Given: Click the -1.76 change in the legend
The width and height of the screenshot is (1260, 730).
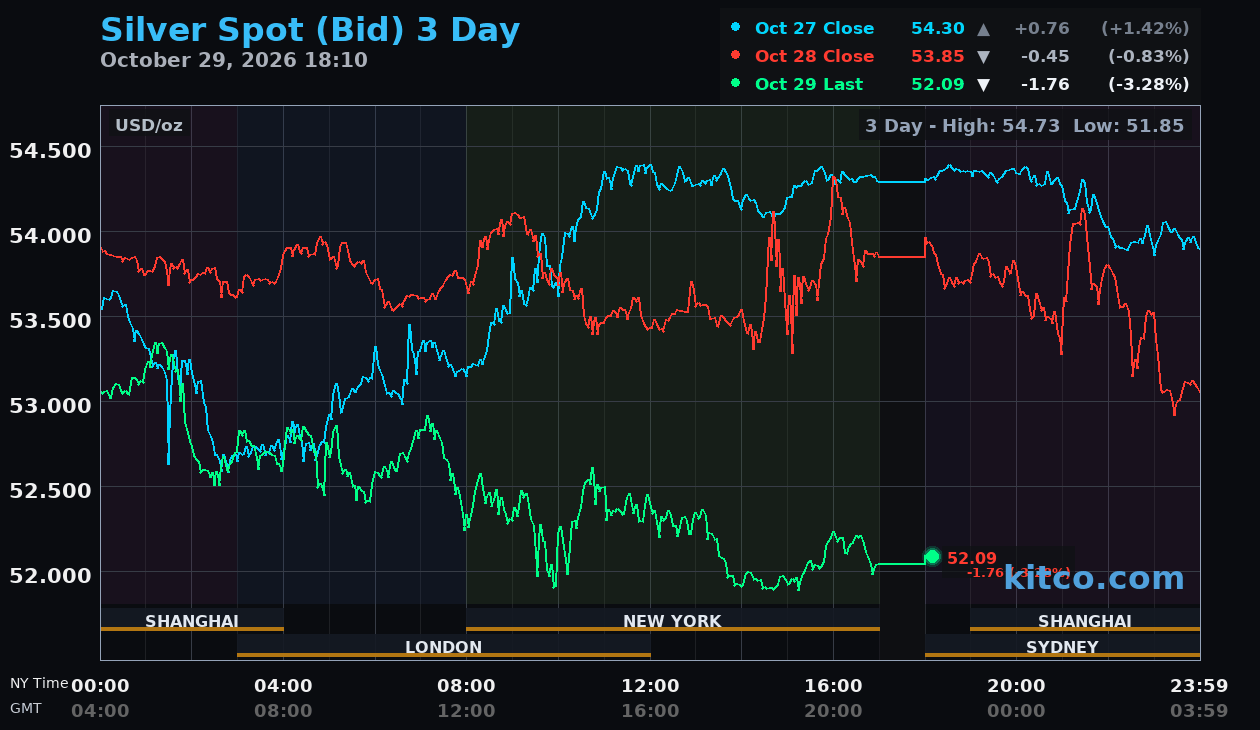Looking at the screenshot, I should (x=1044, y=84).
